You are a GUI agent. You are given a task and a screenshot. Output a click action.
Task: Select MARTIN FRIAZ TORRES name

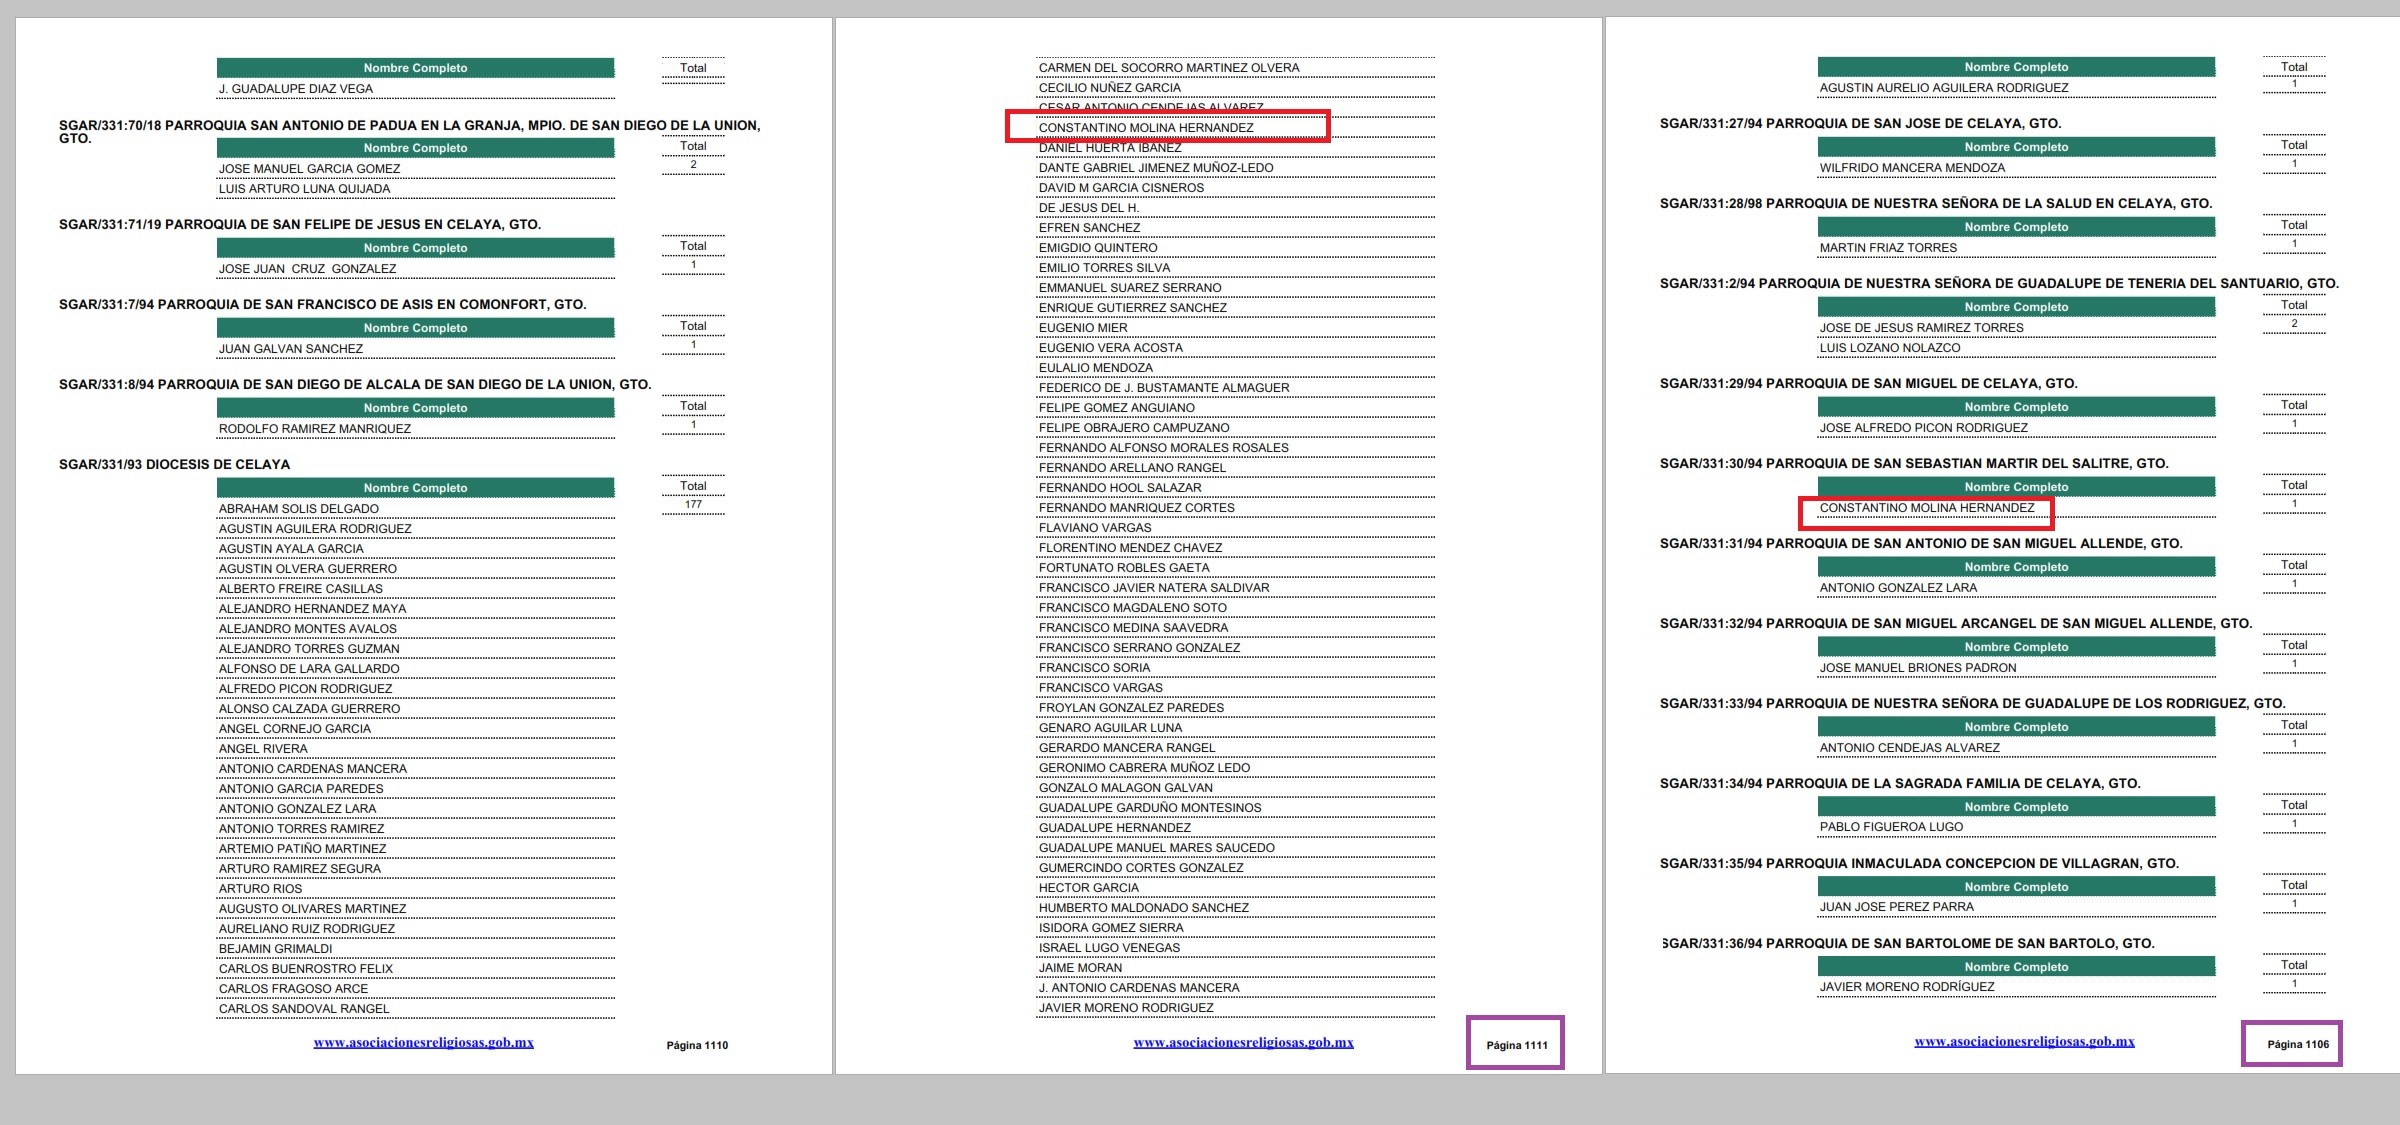(1888, 247)
